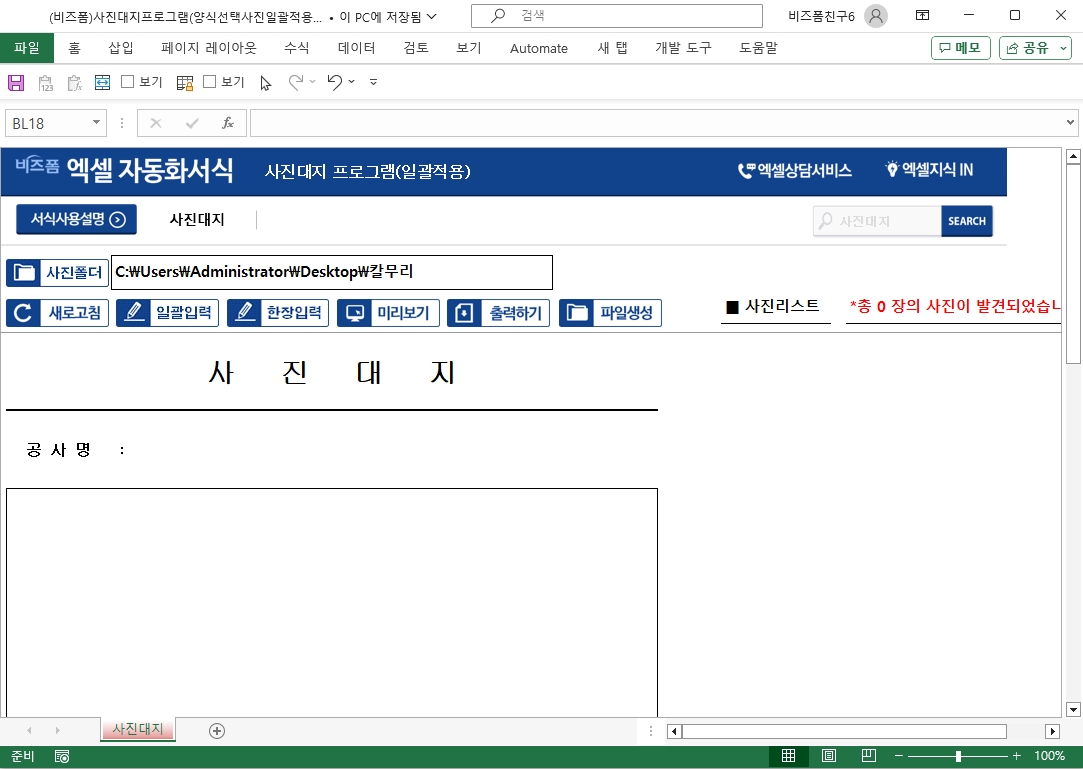The width and height of the screenshot is (1083, 769).
Task: Click macro record icon in status bar
Action: click(x=61, y=757)
